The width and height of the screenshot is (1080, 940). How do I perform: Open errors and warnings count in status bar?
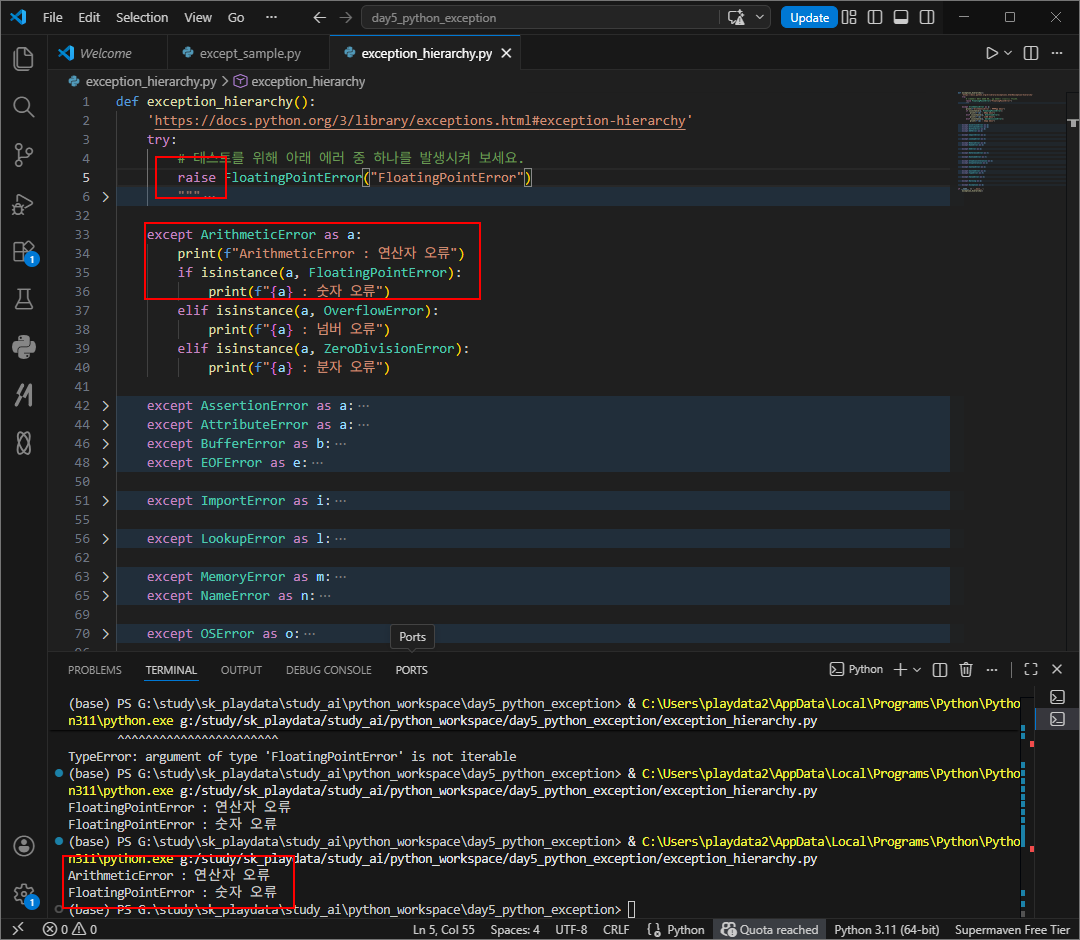70,929
